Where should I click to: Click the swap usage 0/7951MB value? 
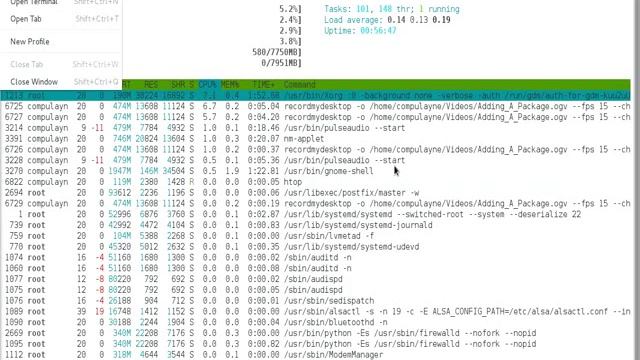281,63
